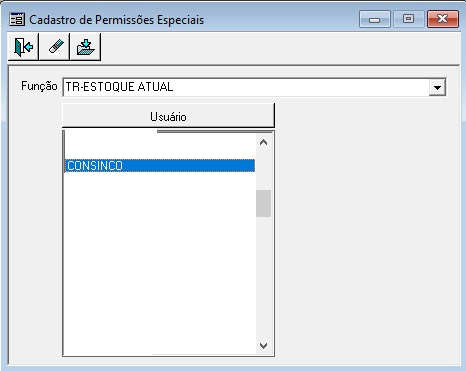Click the exit door toolbar icon
This screenshot has width=466, height=371.
23,47
